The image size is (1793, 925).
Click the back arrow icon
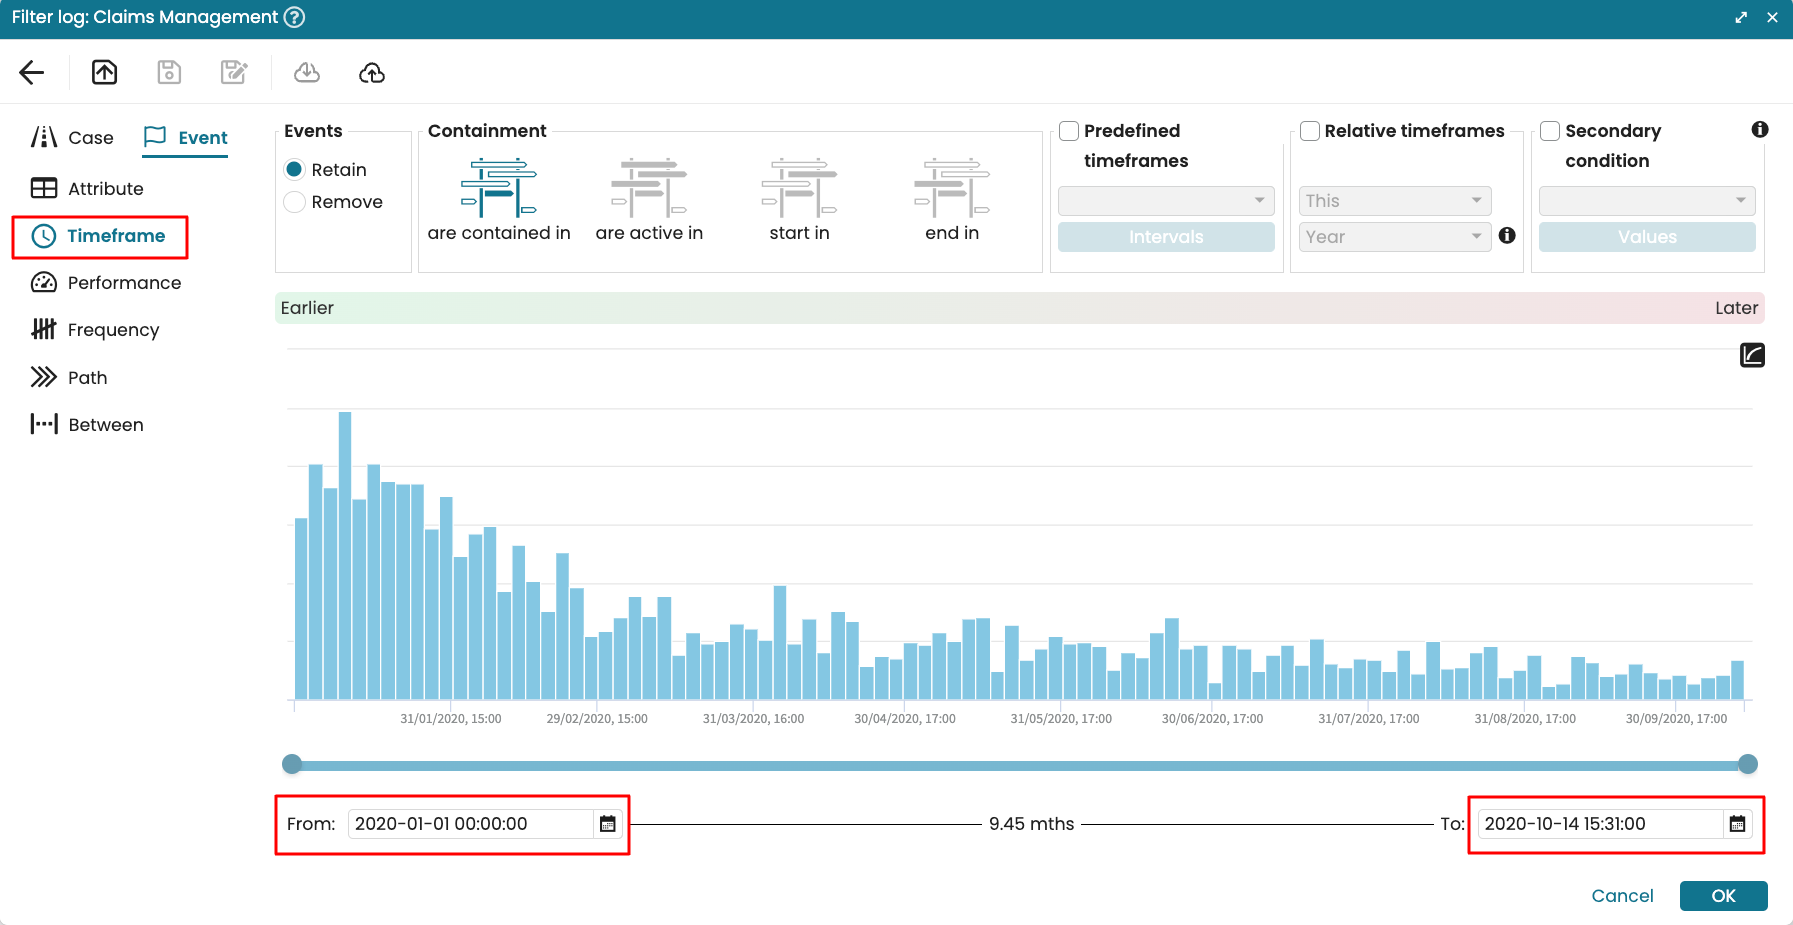click(x=32, y=72)
